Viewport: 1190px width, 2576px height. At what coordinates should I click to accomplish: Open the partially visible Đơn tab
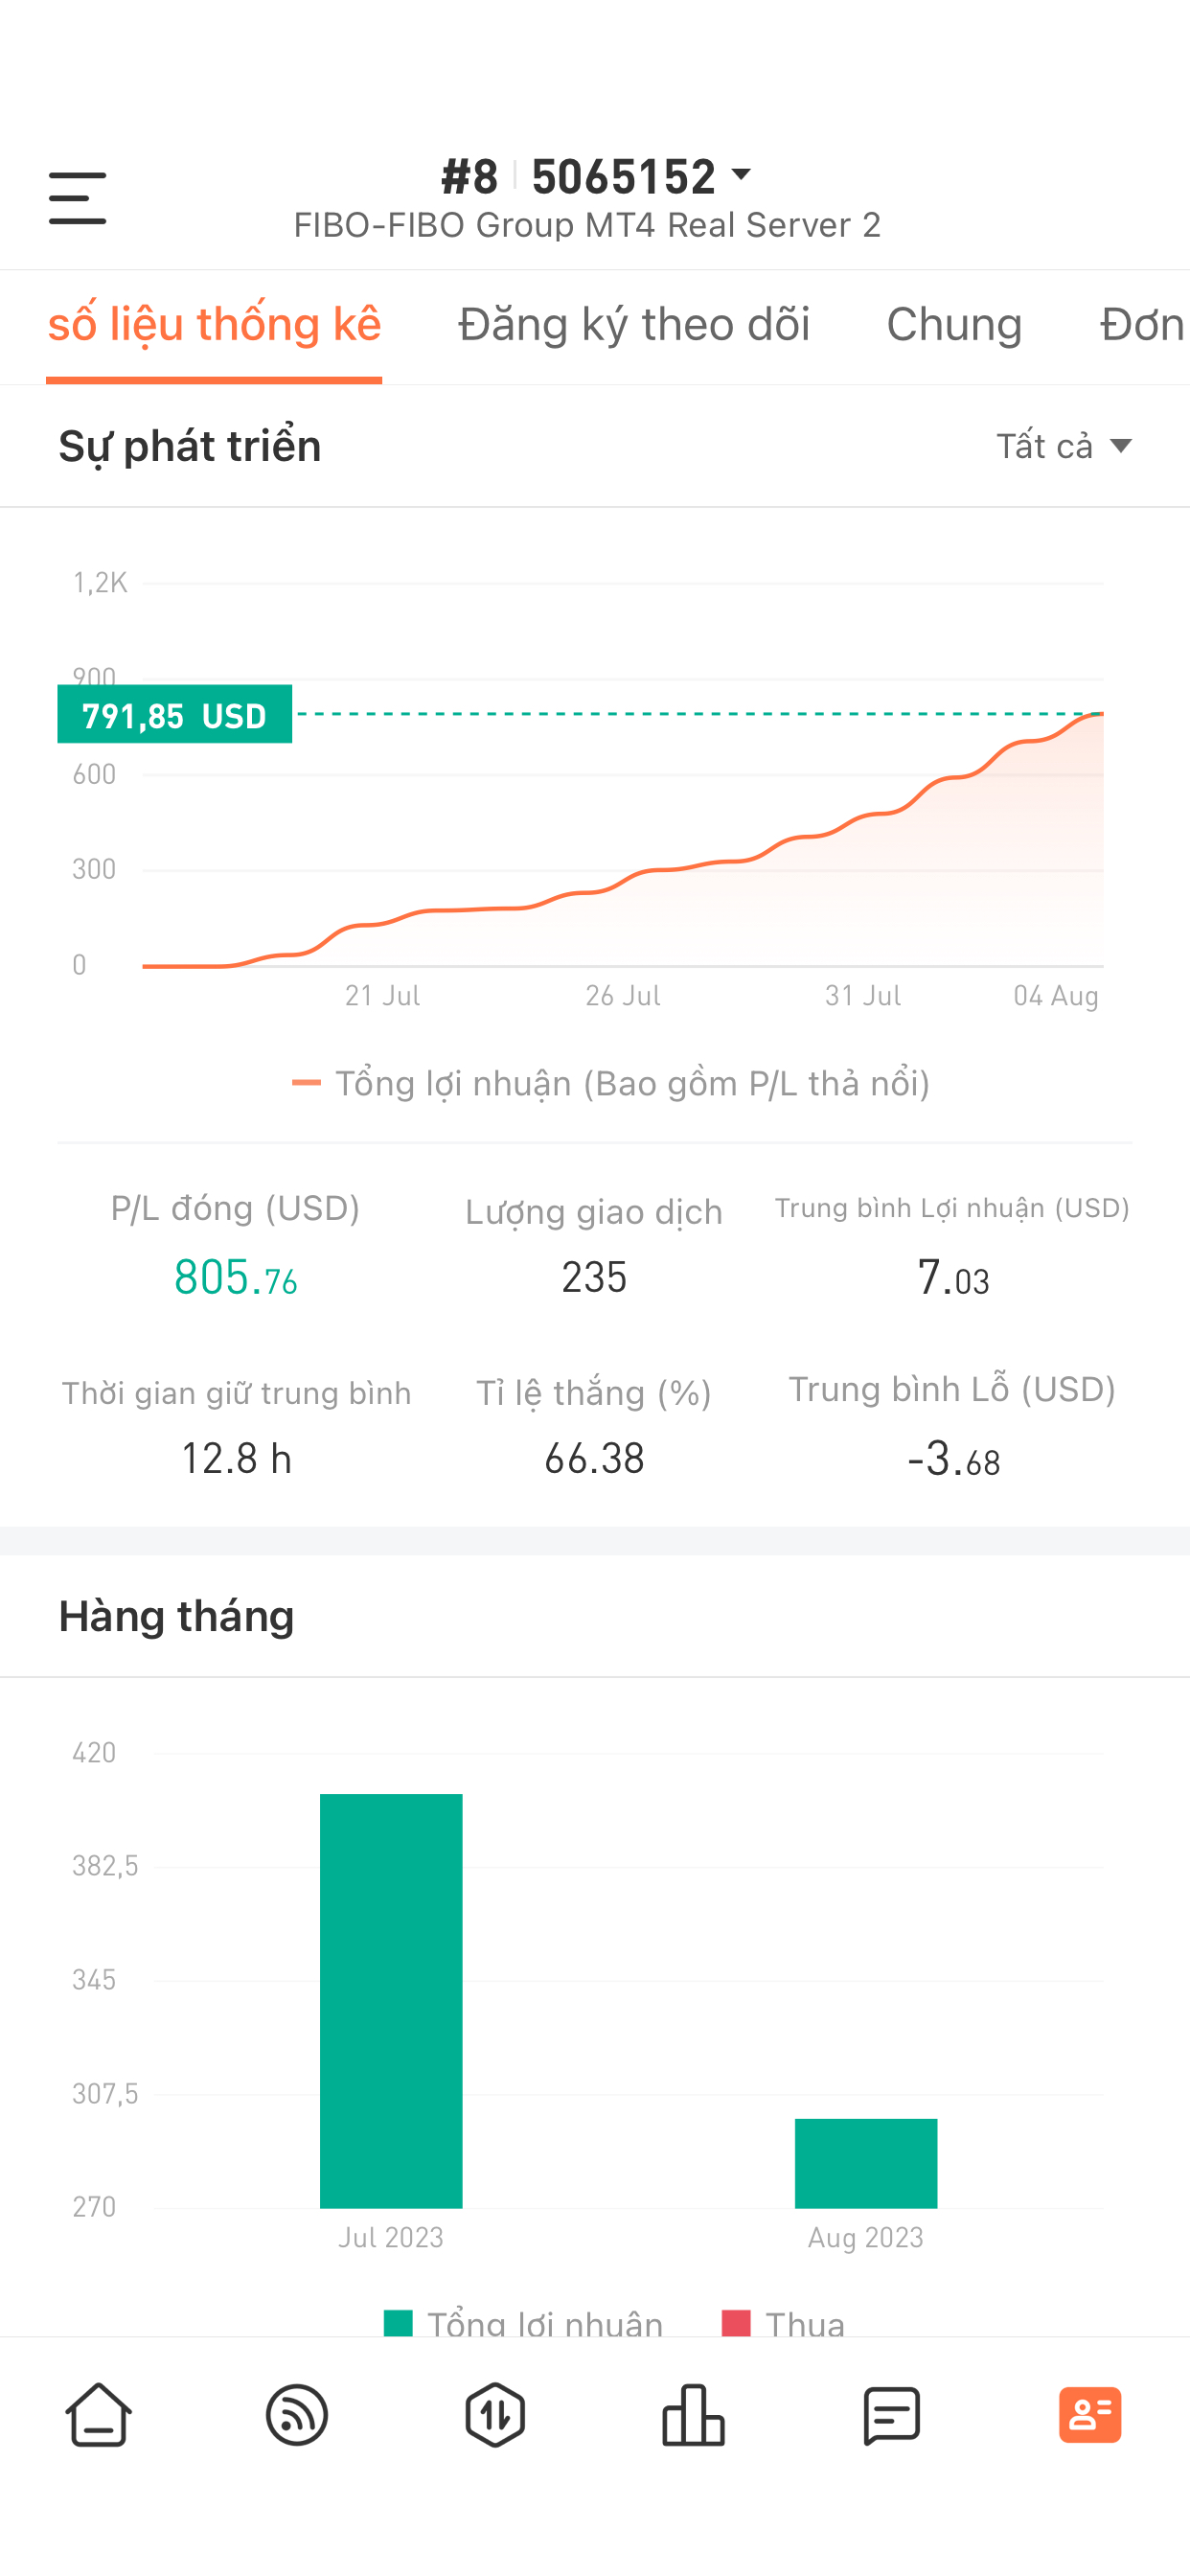(1142, 325)
